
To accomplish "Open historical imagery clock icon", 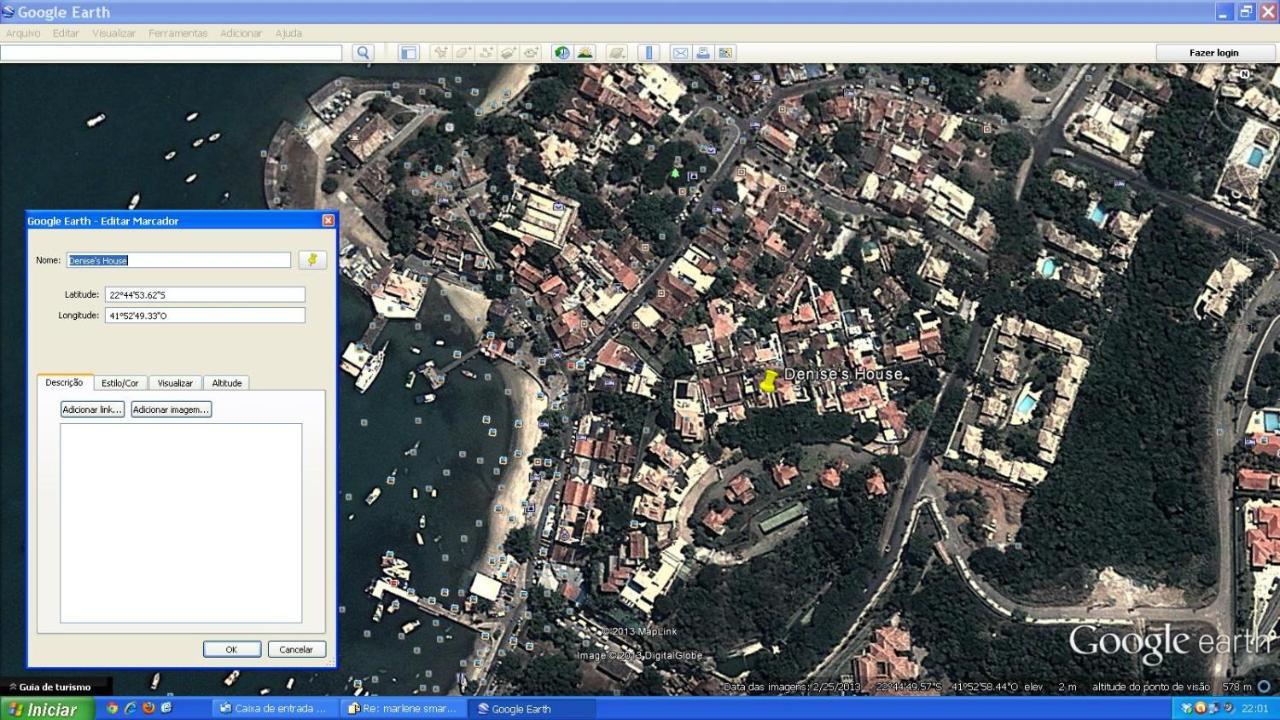I will tap(562, 53).
